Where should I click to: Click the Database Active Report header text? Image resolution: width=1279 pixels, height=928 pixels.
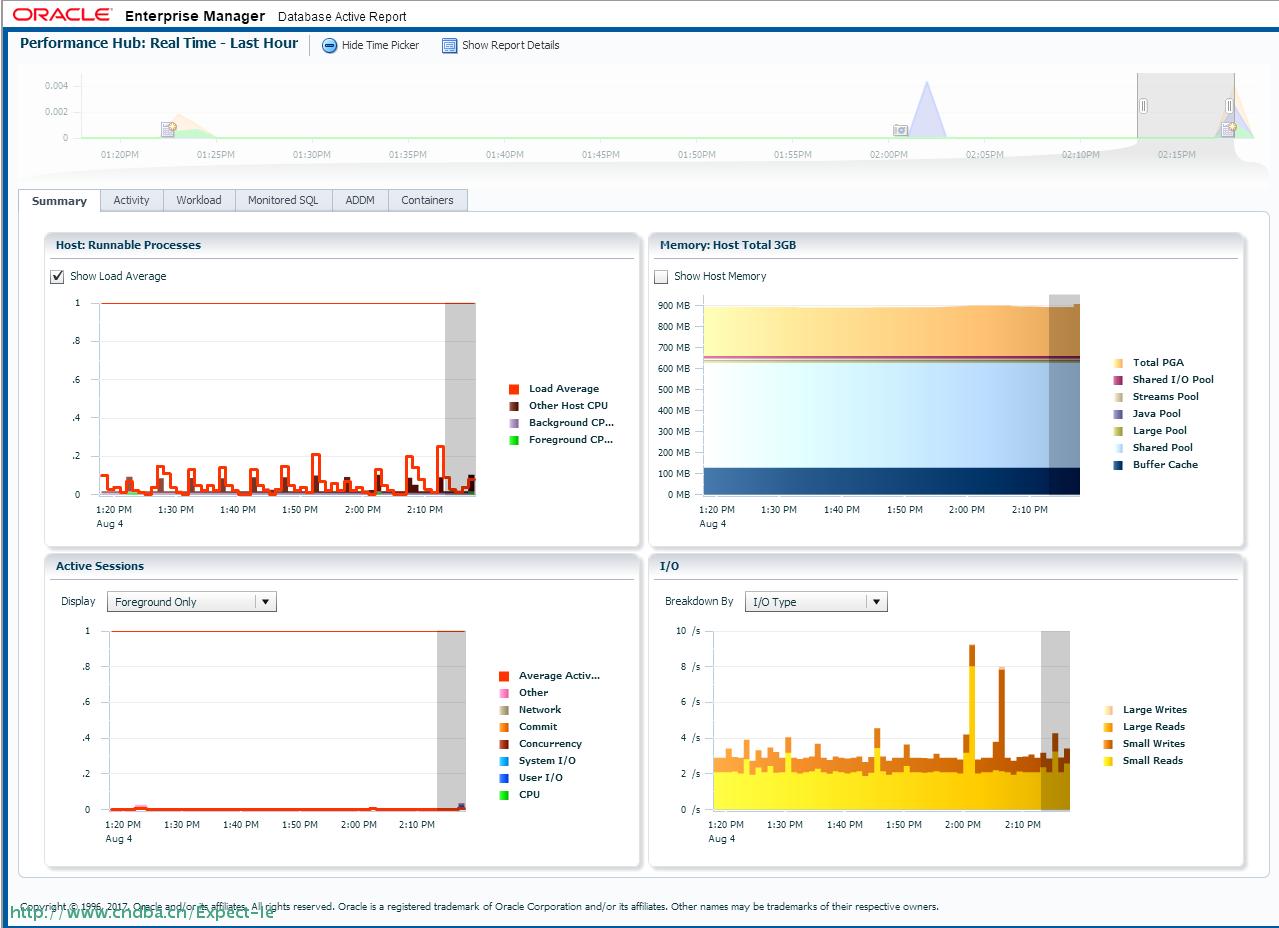pyautogui.click(x=342, y=17)
